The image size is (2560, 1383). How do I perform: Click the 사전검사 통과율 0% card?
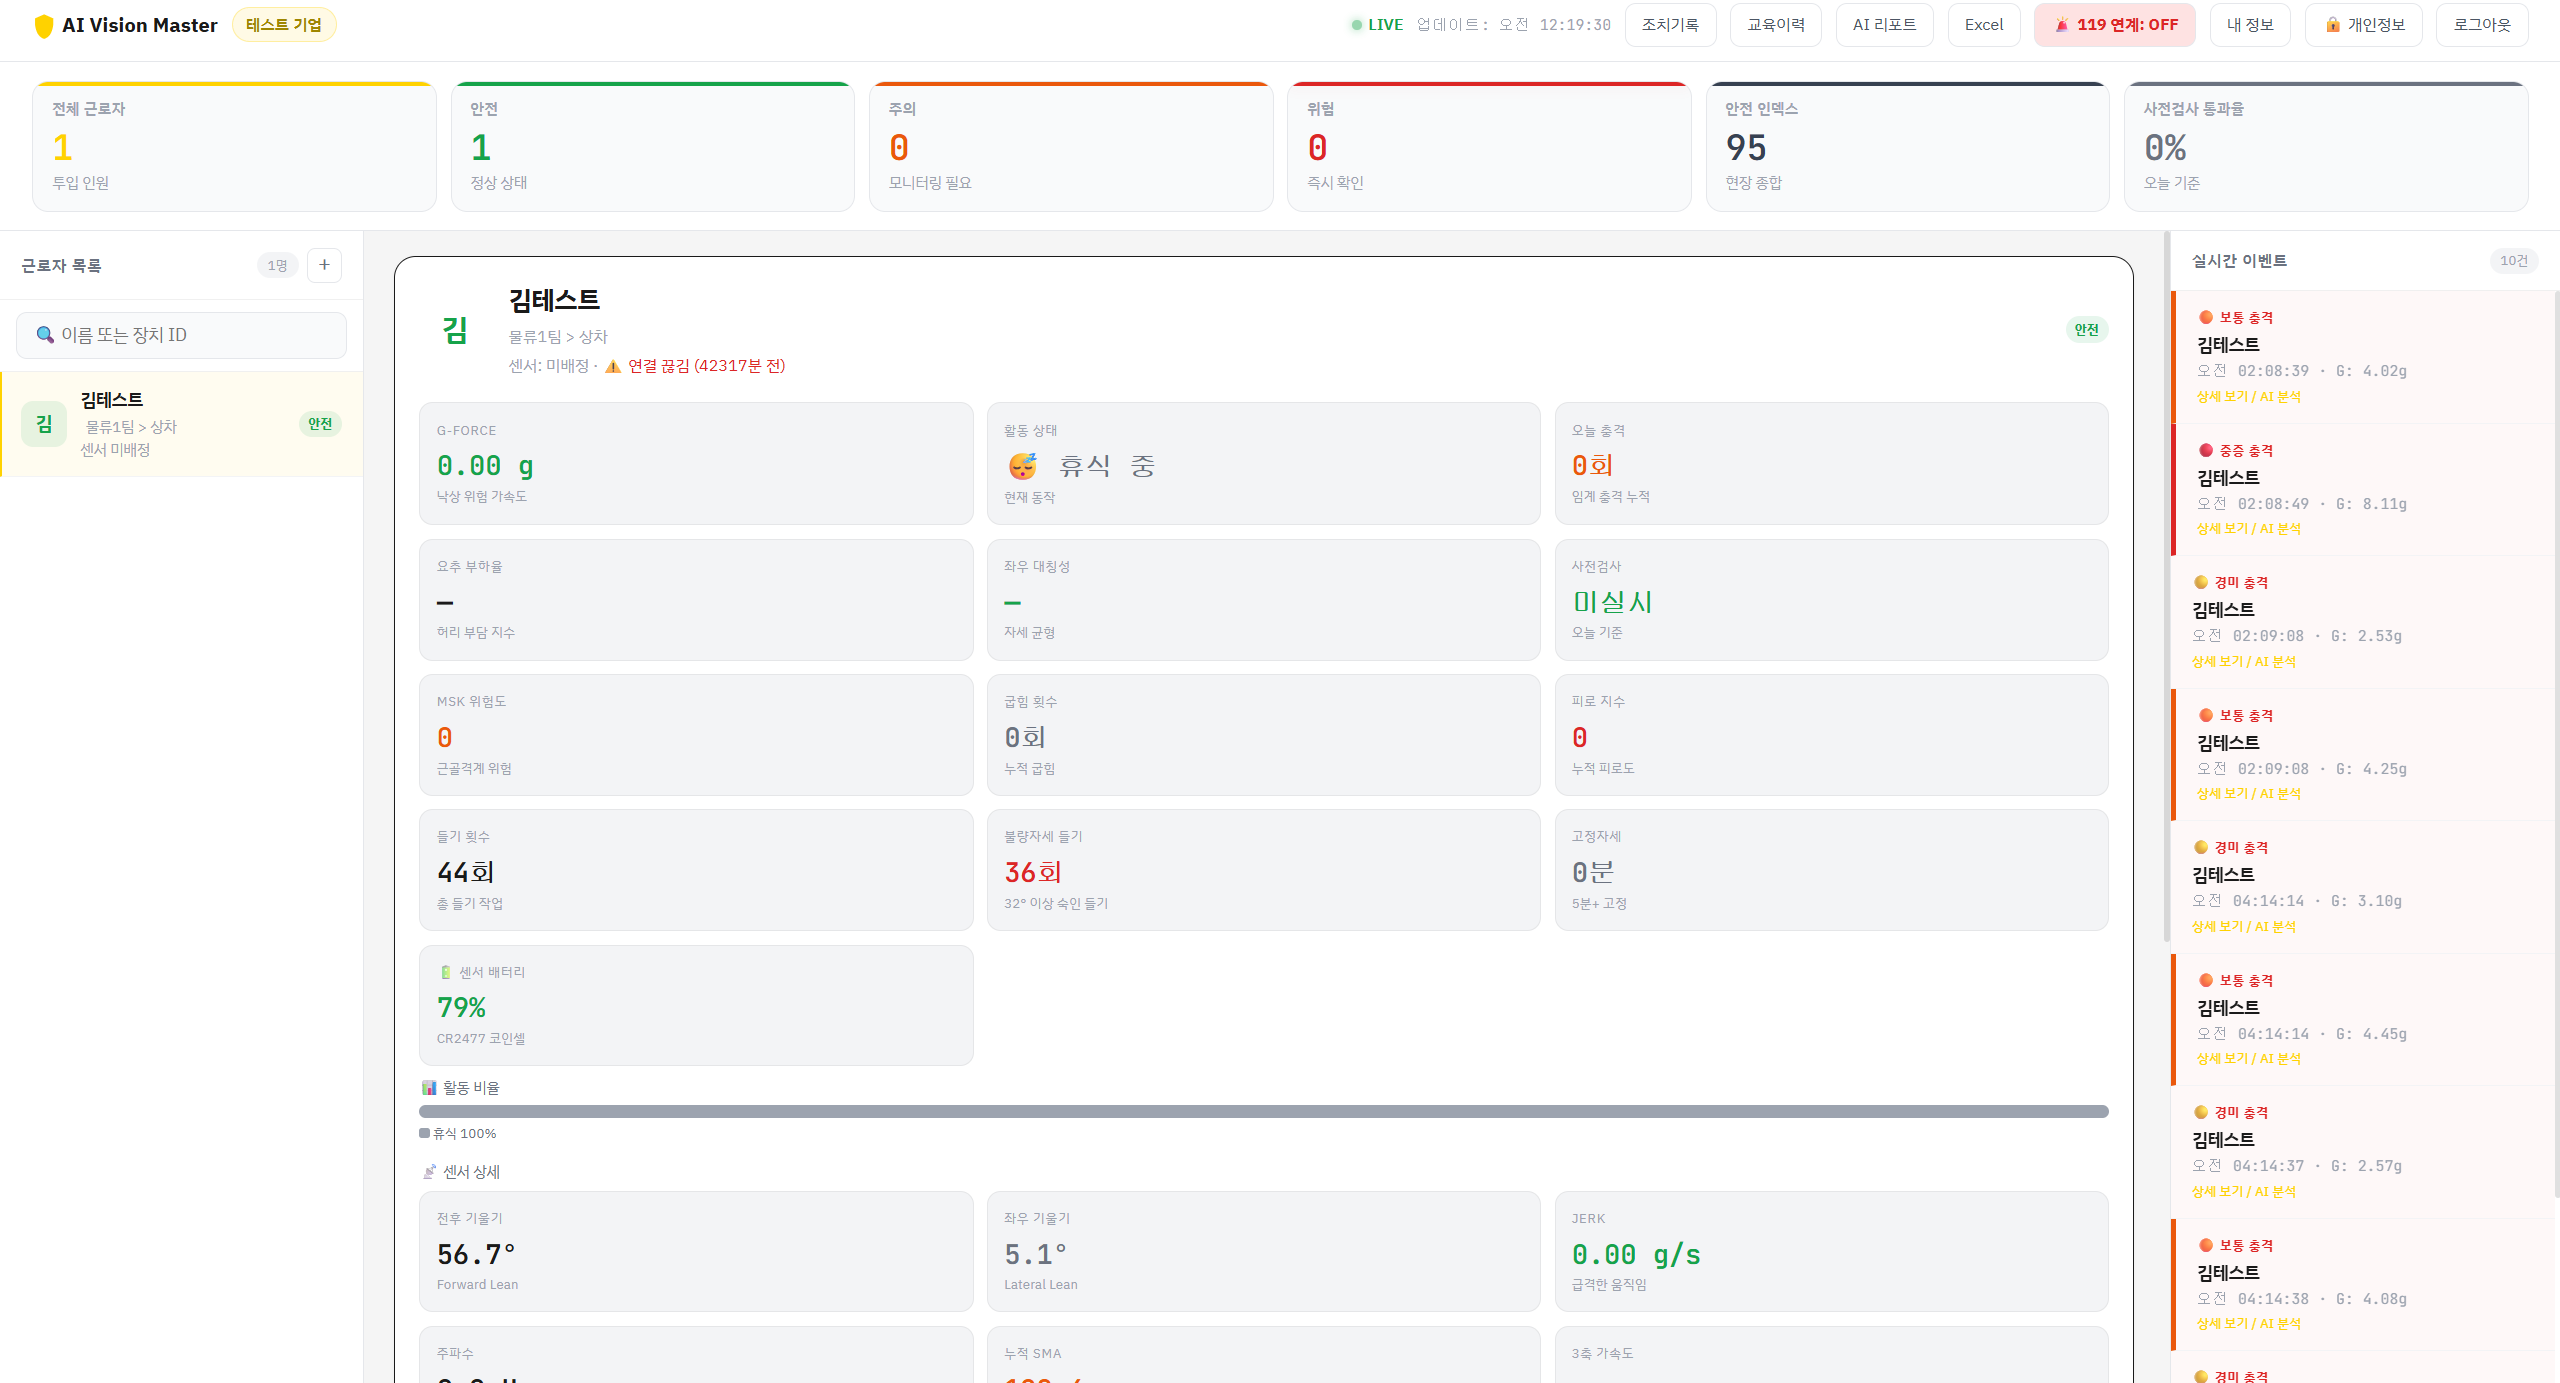pyautogui.click(x=2326, y=147)
